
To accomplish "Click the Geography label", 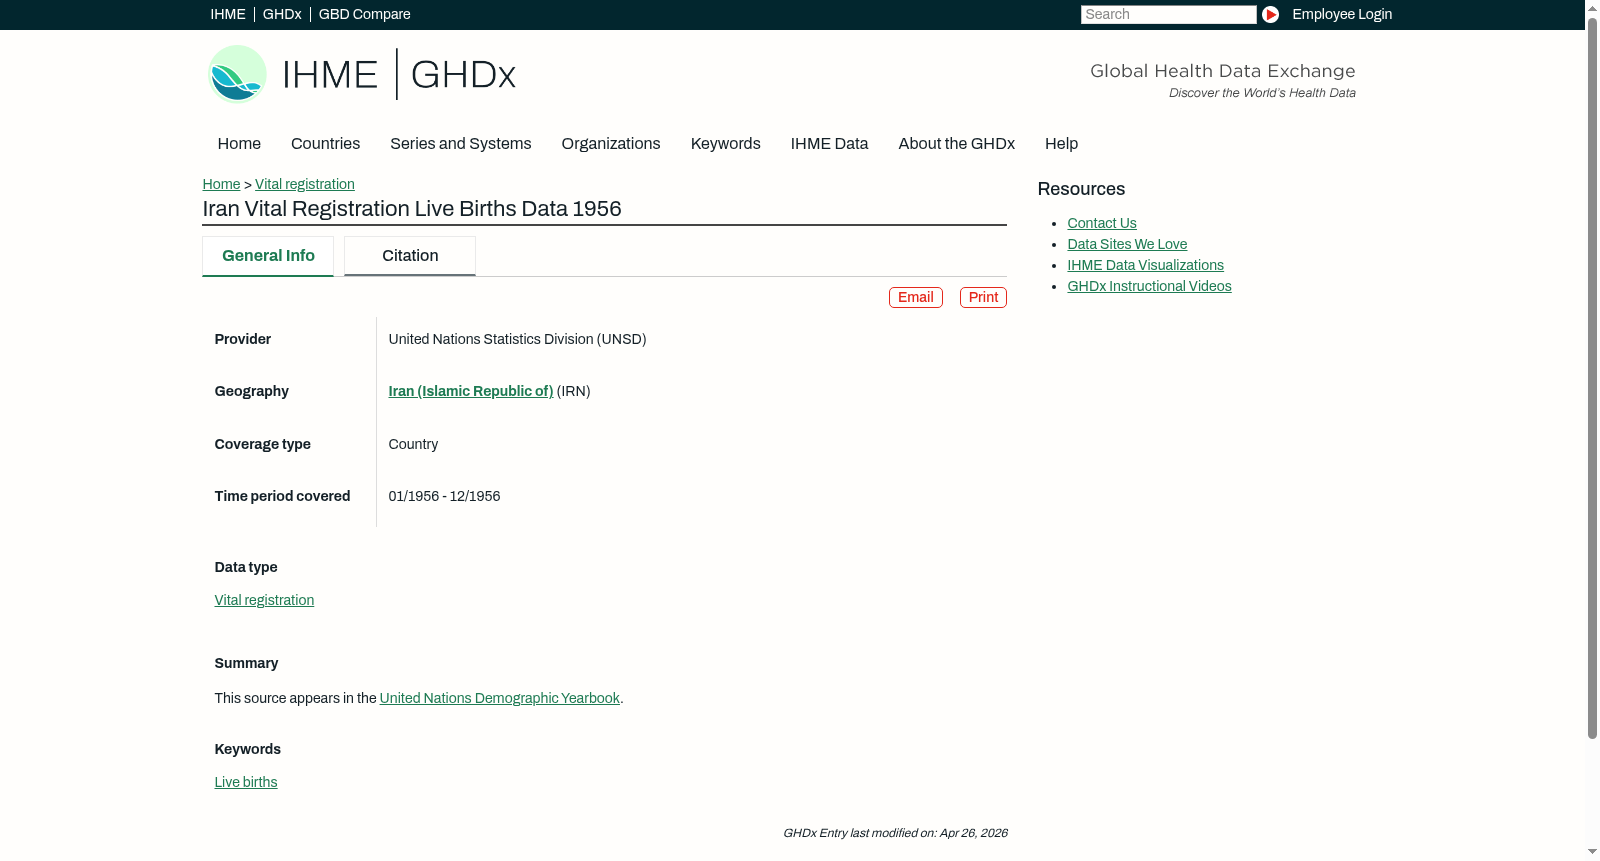I will point(251,391).
